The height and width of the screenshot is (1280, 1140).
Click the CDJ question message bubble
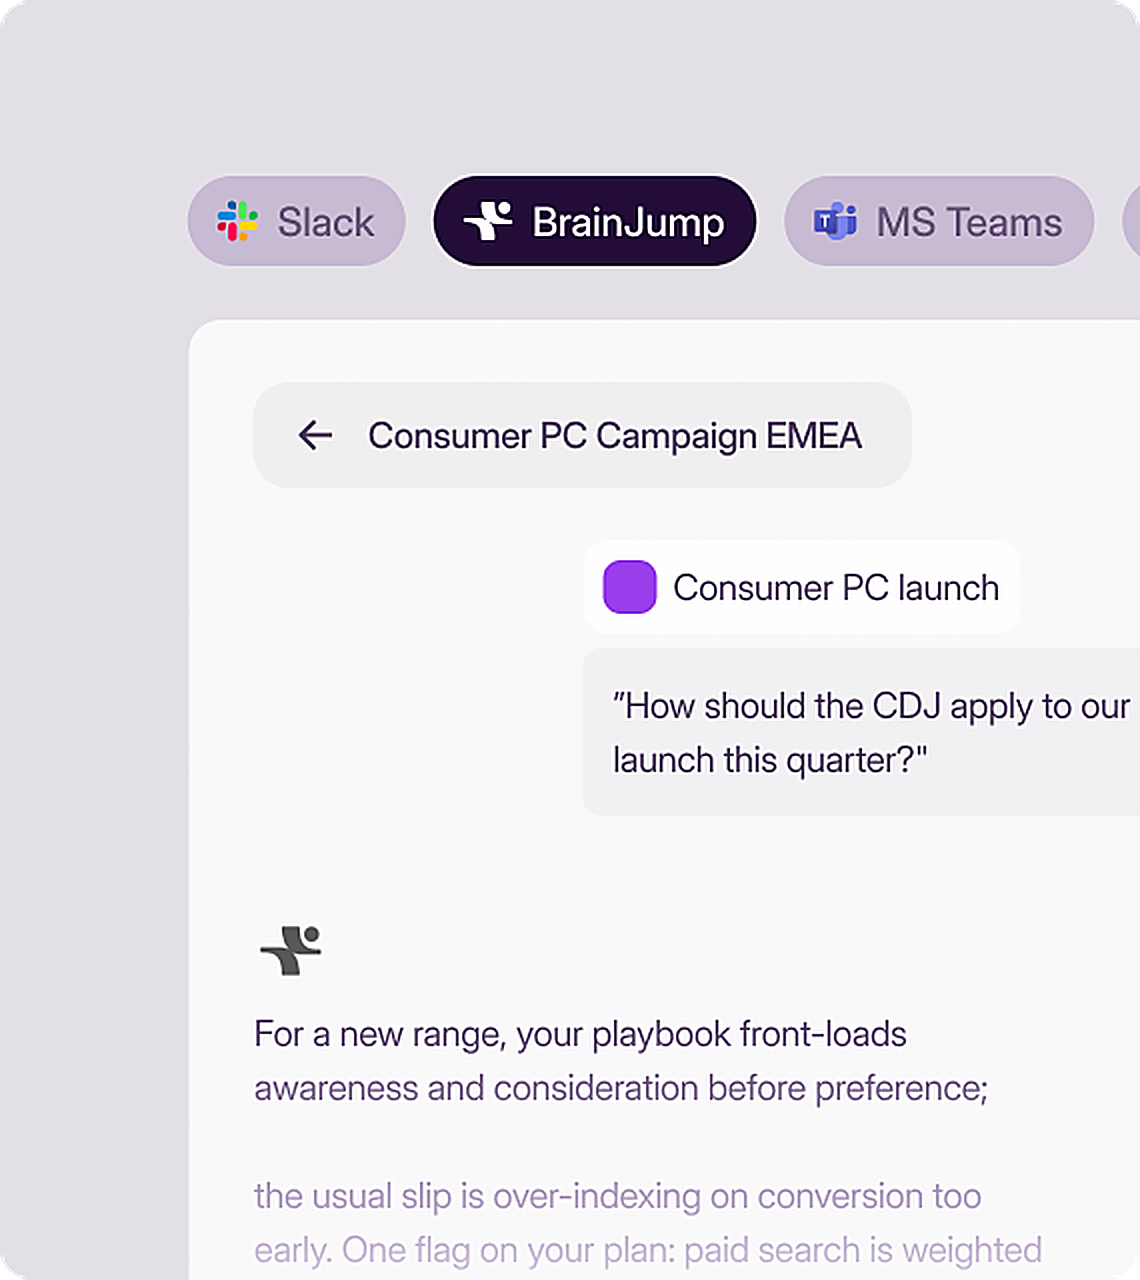coord(862,732)
